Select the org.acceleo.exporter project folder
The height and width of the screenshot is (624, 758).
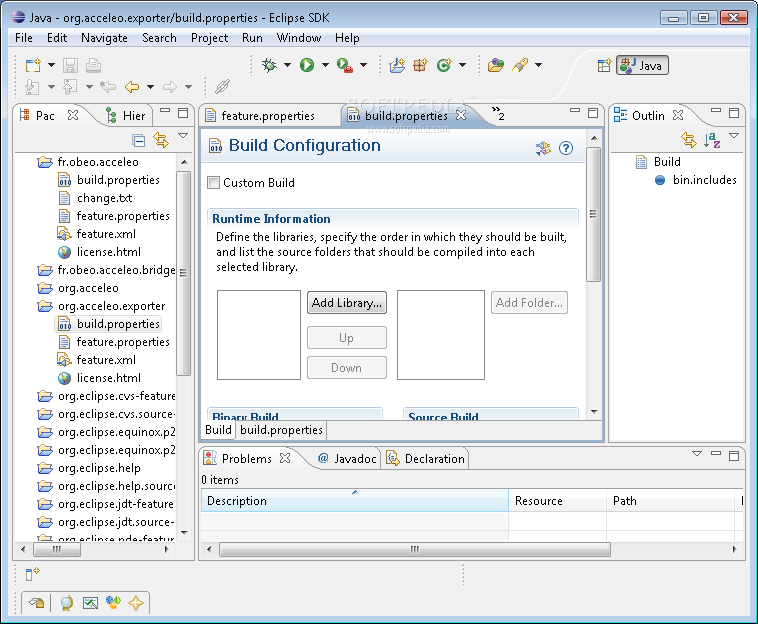[102, 306]
